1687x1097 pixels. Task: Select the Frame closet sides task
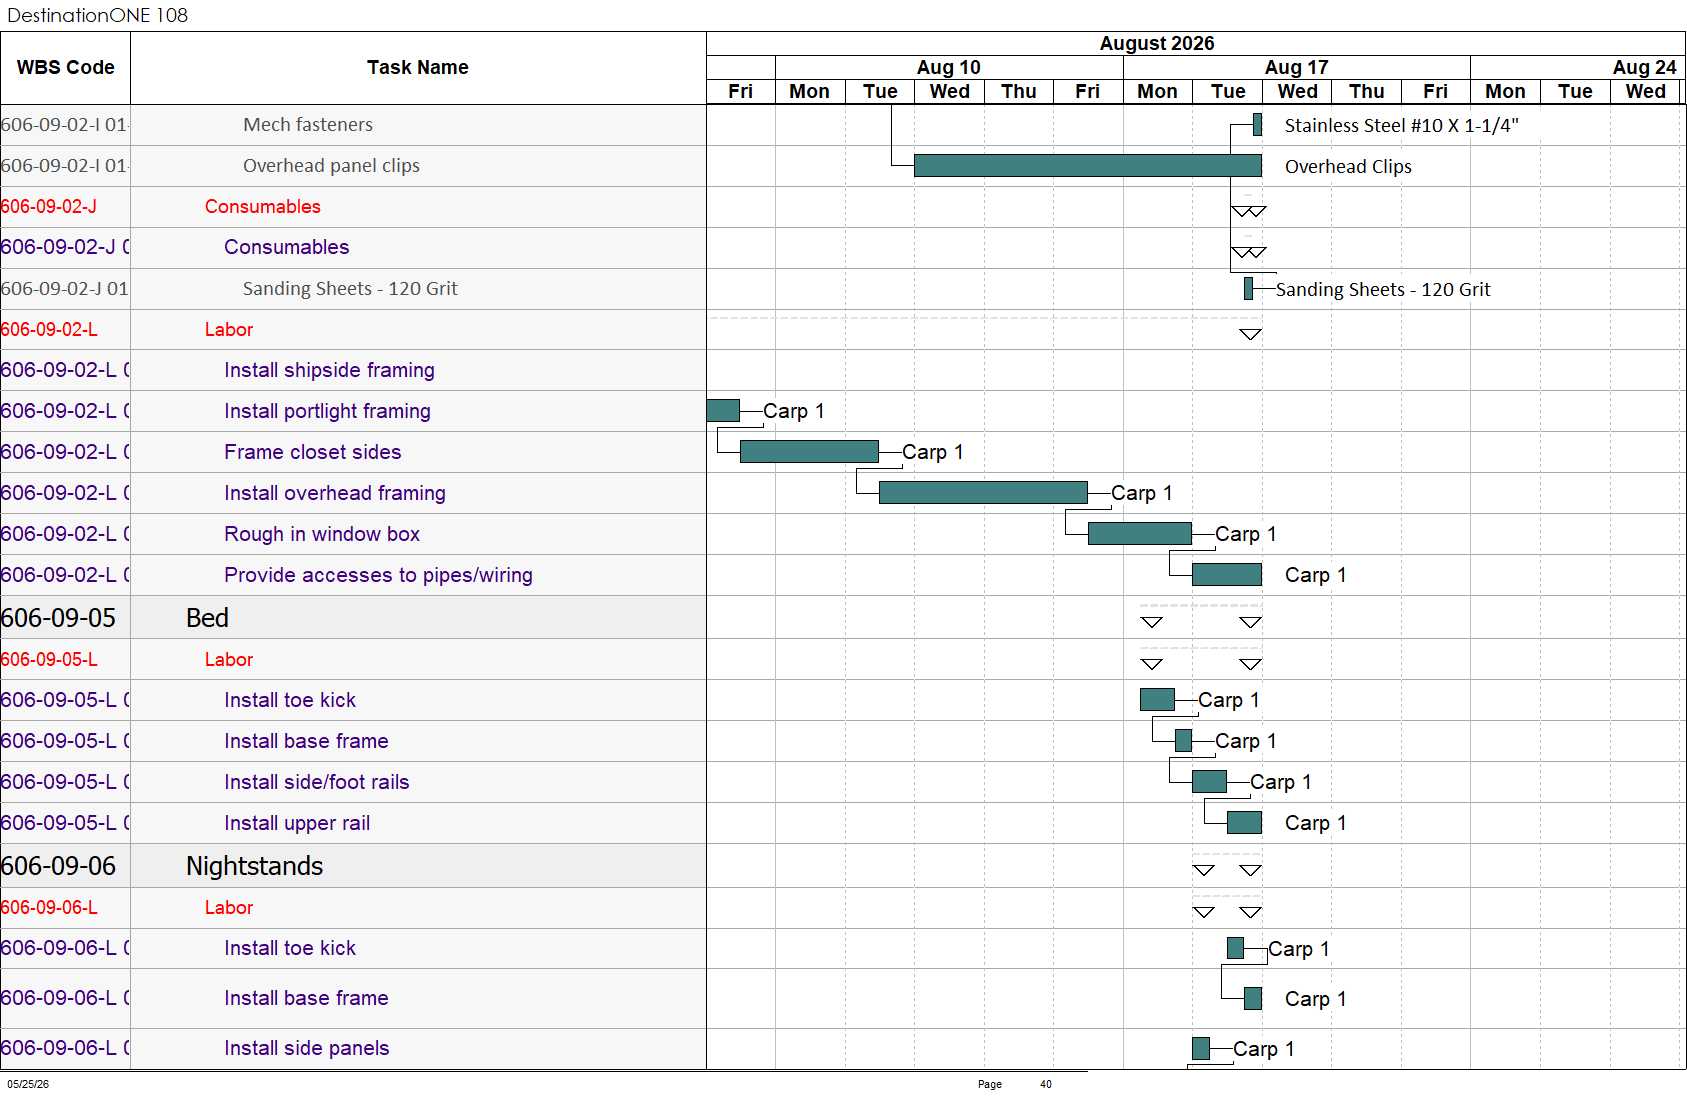point(313,453)
